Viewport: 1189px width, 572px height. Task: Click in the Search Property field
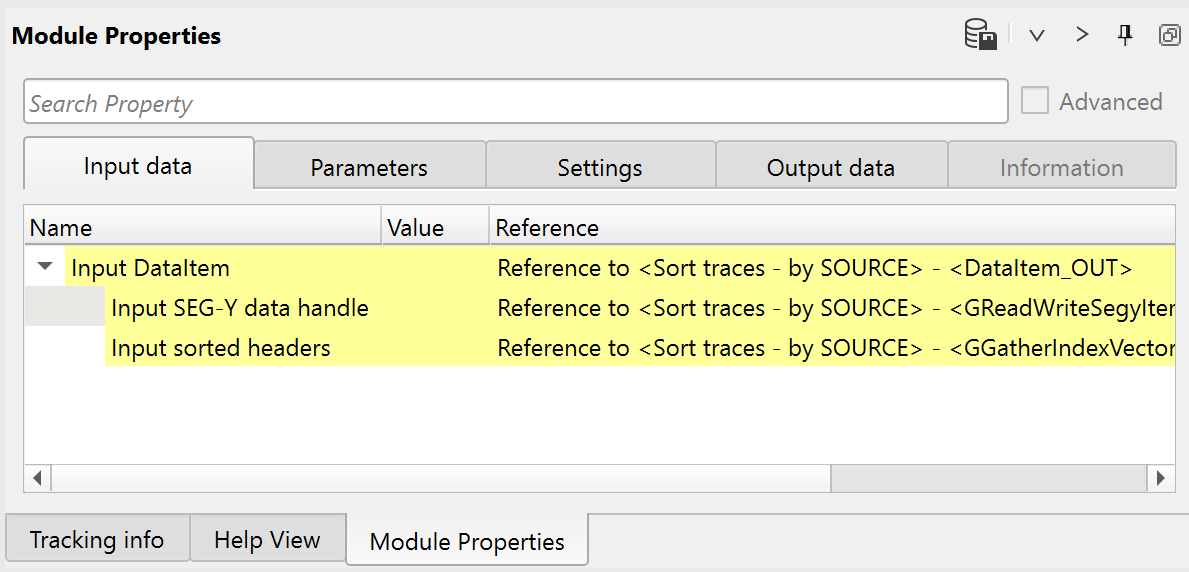(x=515, y=102)
